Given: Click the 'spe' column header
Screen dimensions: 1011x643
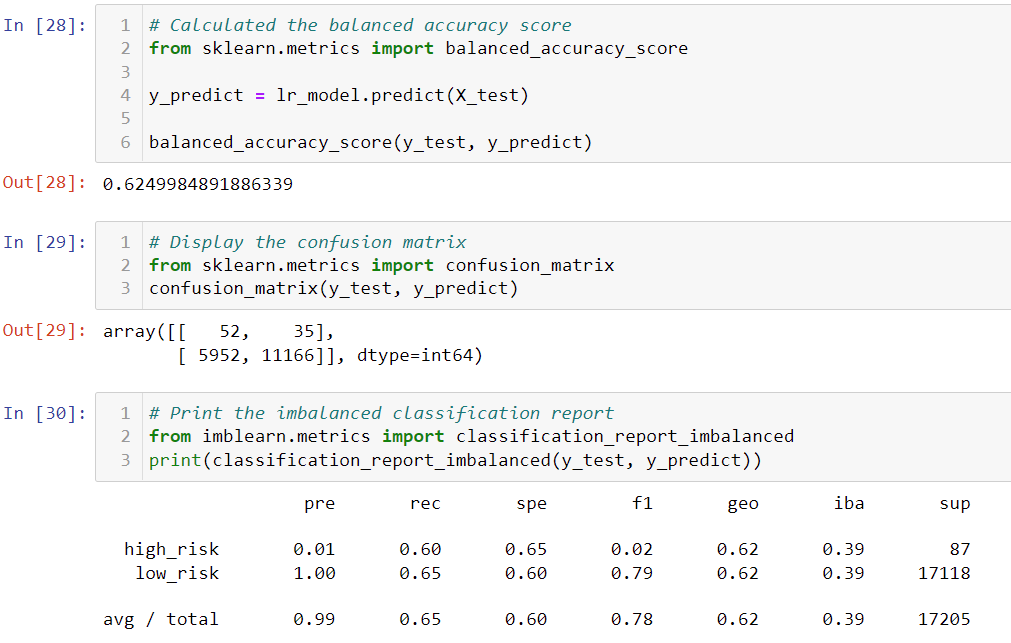Looking at the screenshot, I should [531, 504].
